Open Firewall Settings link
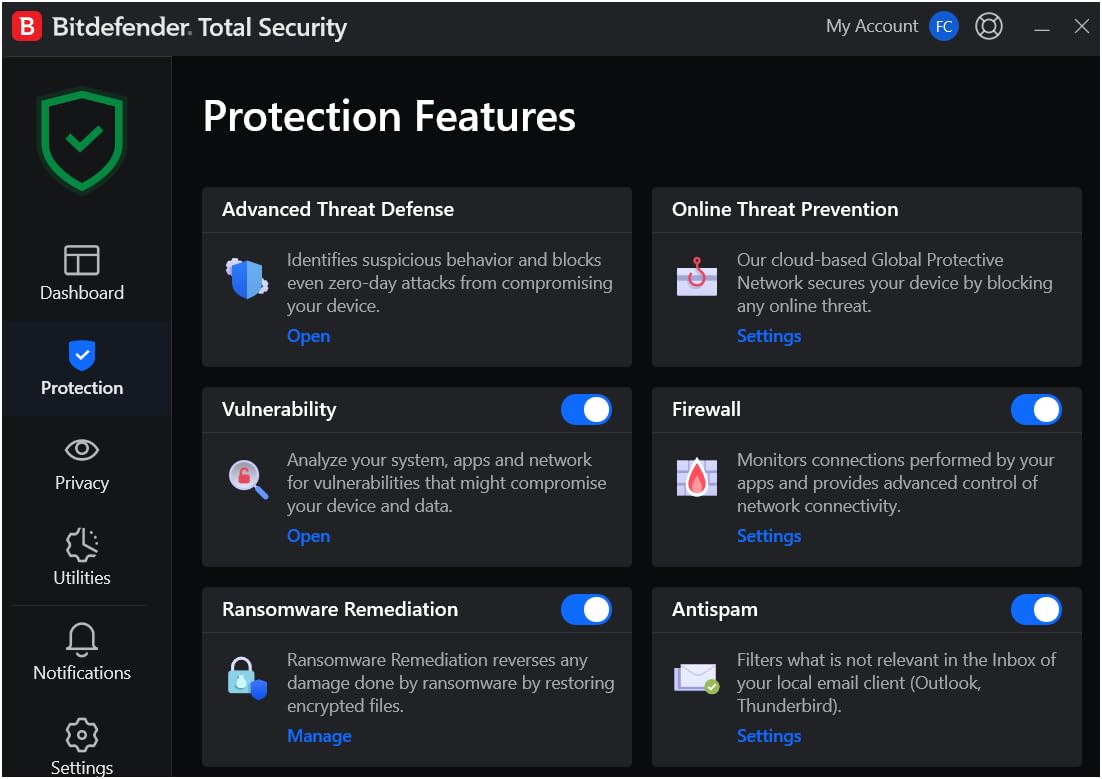This screenshot has height=779, width=1102. click(x=769, y=536)
